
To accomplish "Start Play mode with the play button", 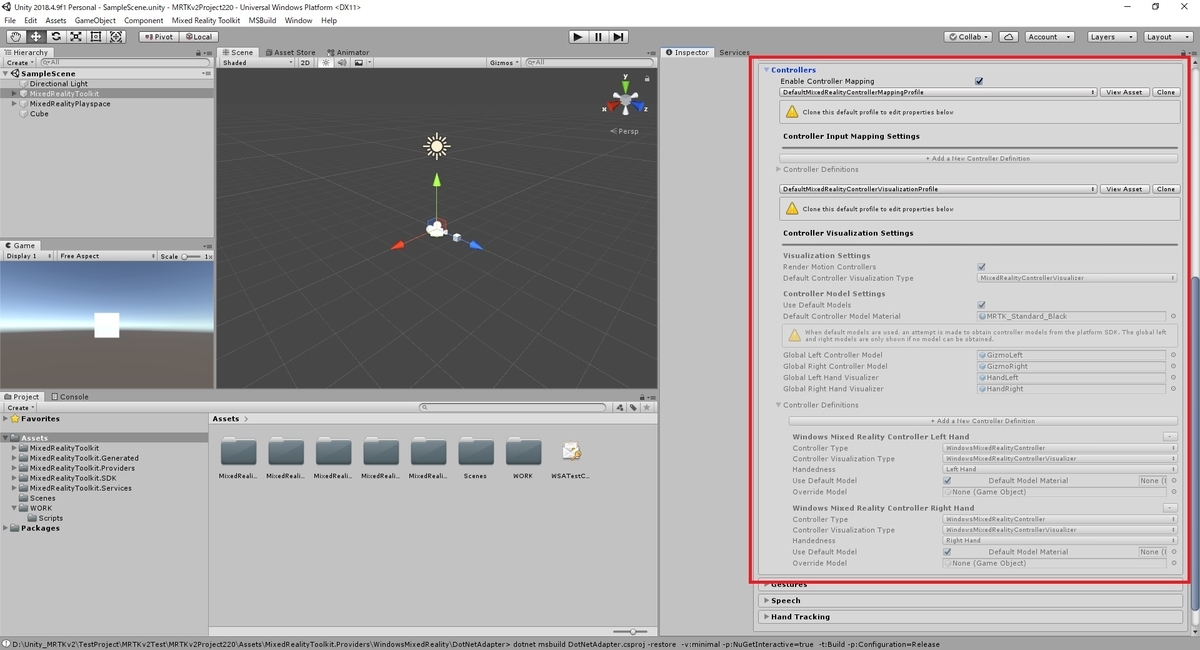I will pos(578,37).
